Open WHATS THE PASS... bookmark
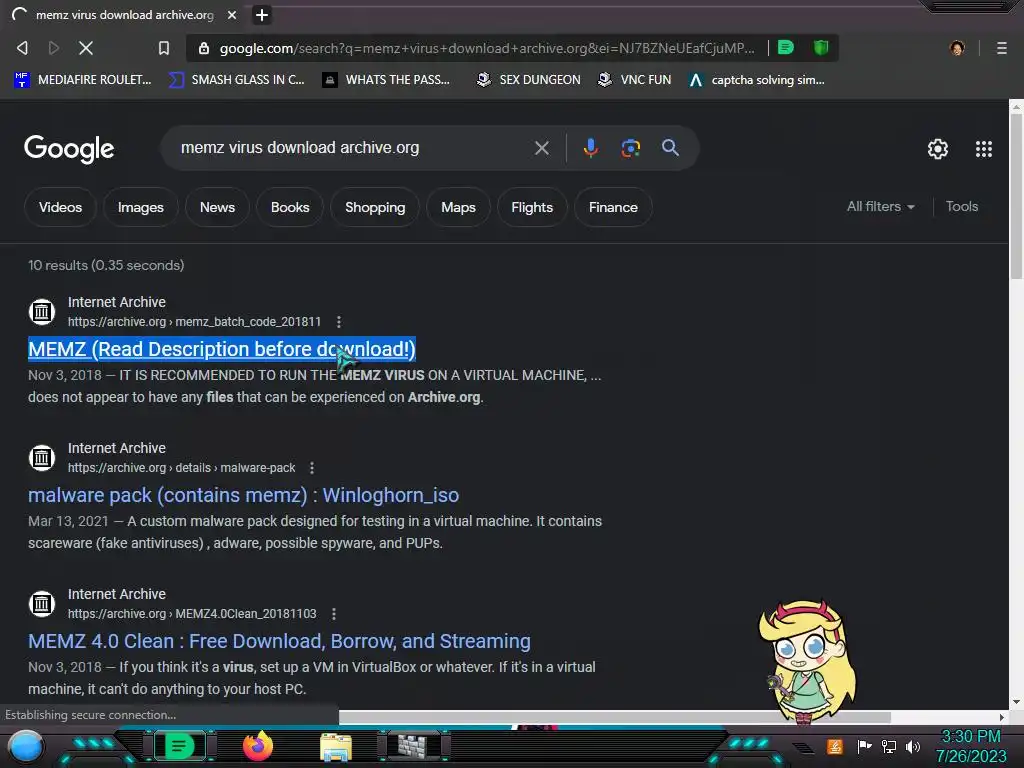Image resolution: width=1024 pixels, height=768 pixels. coord(387,80)
